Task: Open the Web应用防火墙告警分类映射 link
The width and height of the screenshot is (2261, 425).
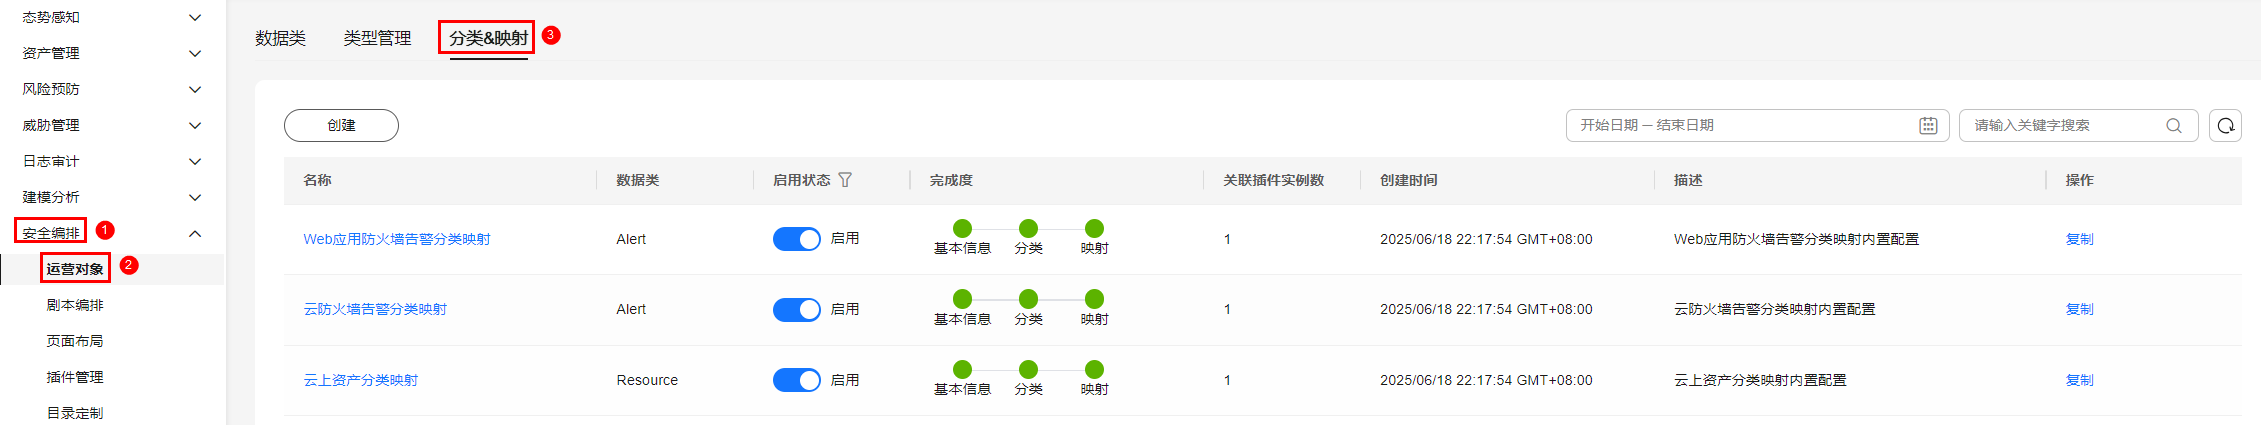Action: pyautogui.click(x=397, y=239)
